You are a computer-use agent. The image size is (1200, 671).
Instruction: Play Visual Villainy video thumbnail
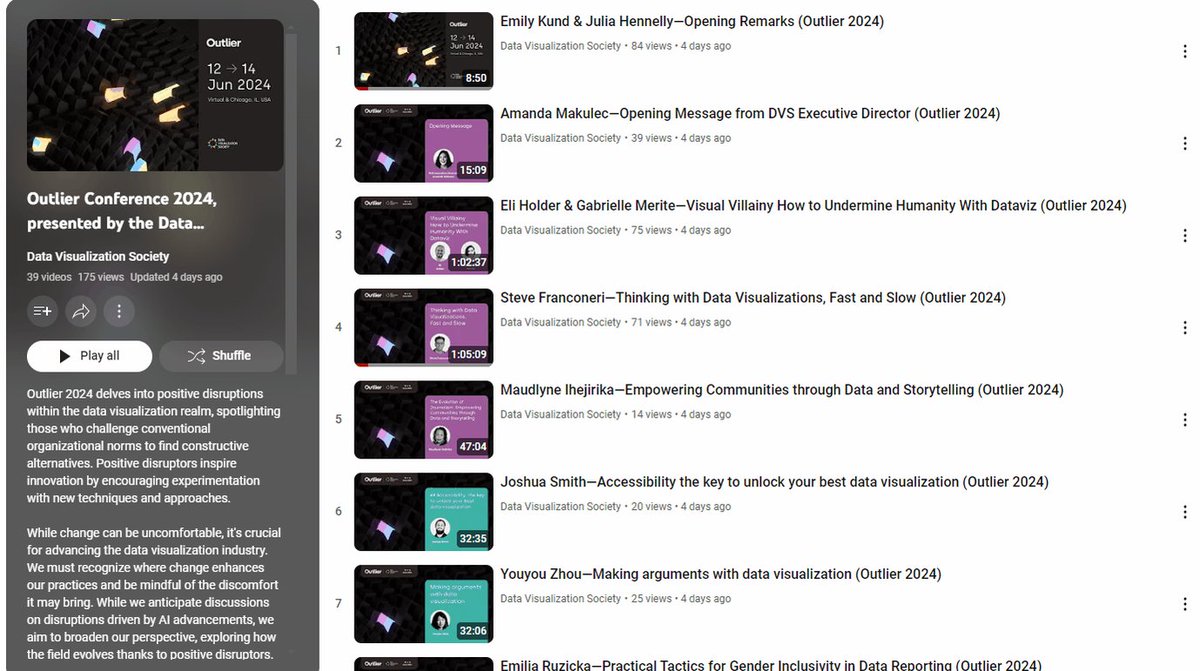click(x=424, y=235)
